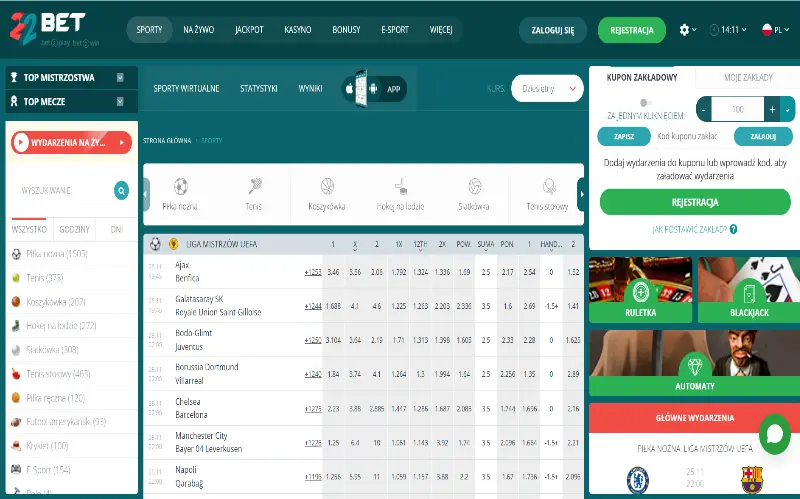This screenshot has height=499, width=800.
Task: Open the Sporty Wirtualne link
Action: click(x=186, y=89)
